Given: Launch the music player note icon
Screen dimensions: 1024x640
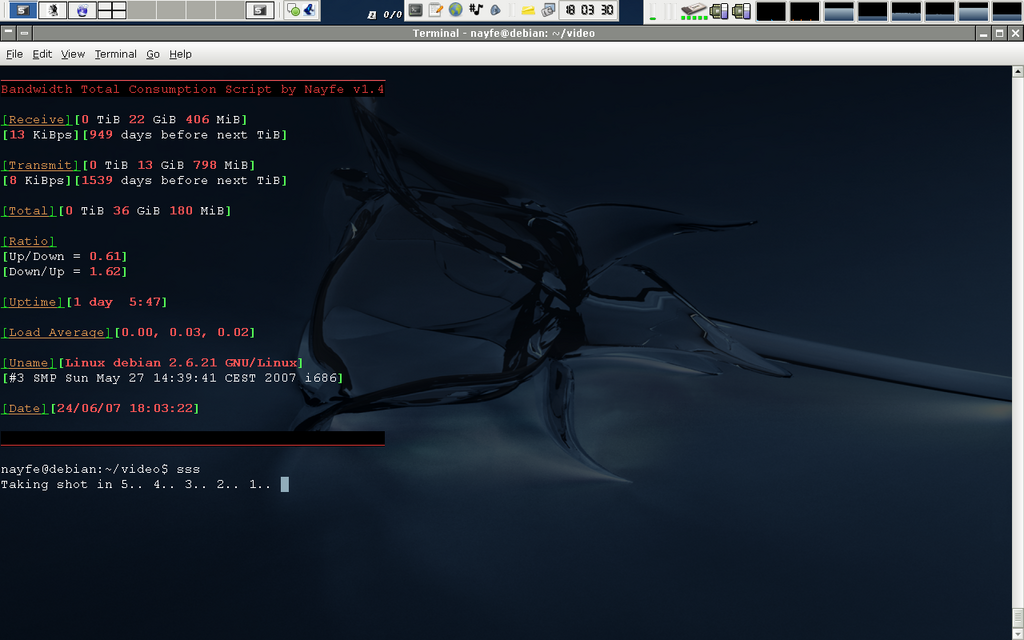Looking at the screenshot, I should 476,10.
